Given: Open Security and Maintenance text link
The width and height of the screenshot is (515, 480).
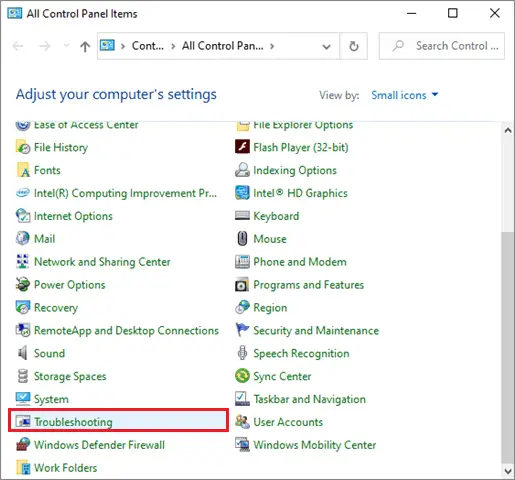Looking at the screenshot, I should 316,331.
